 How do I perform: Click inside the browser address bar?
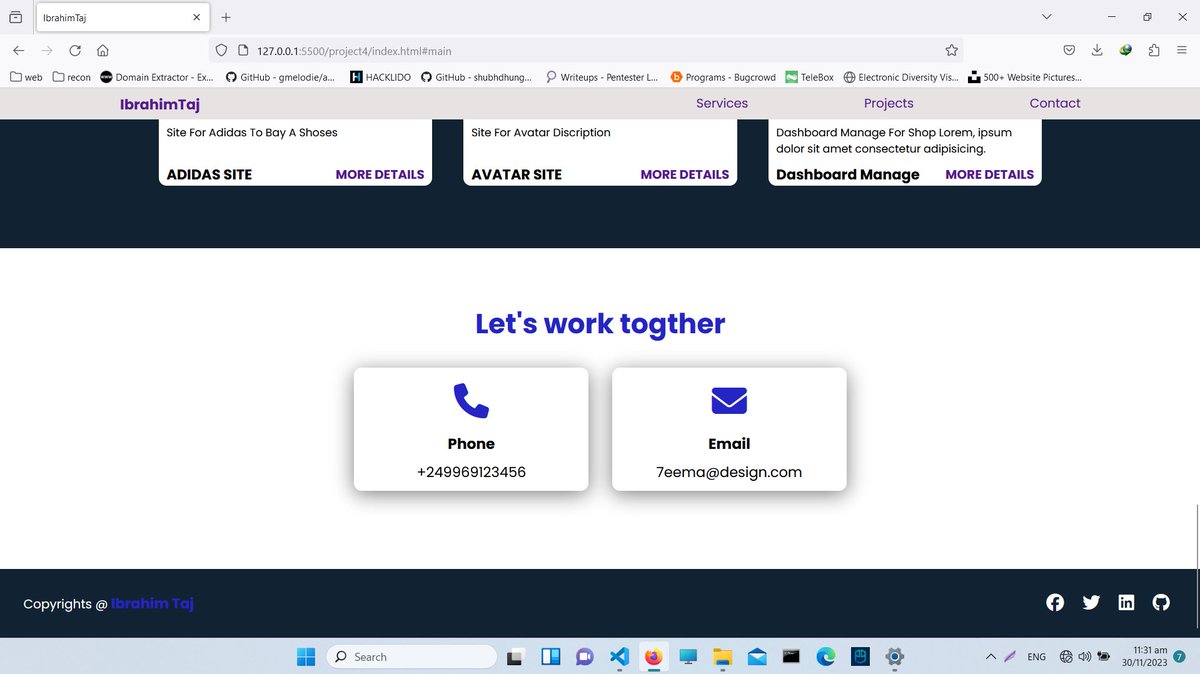tap(500, 49)
